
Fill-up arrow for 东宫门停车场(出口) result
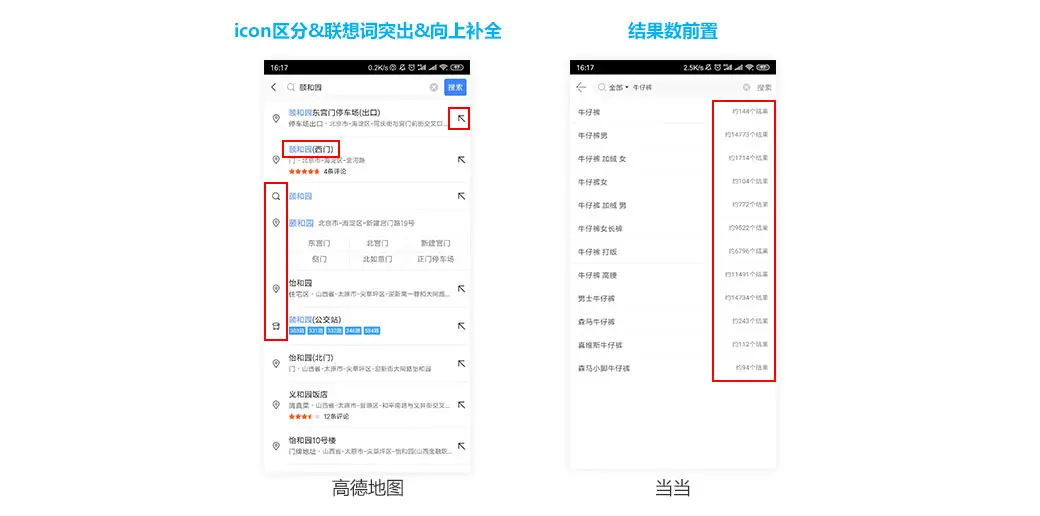(x=462, y=119)
